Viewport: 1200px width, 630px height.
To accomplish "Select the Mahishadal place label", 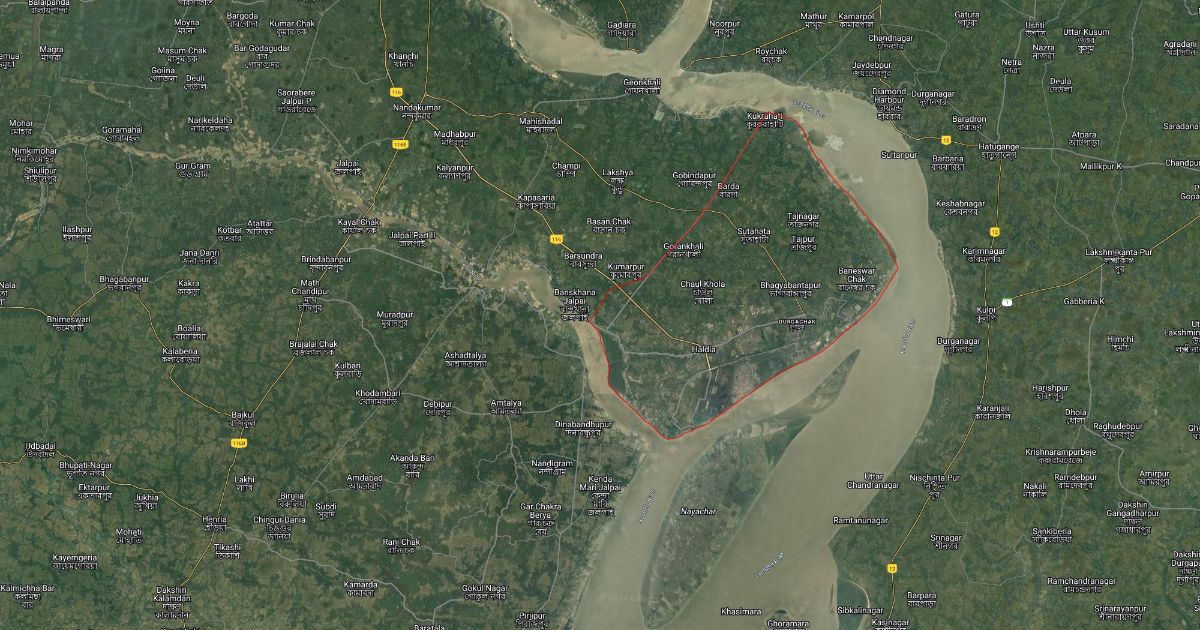I will (x=541, y=120).
